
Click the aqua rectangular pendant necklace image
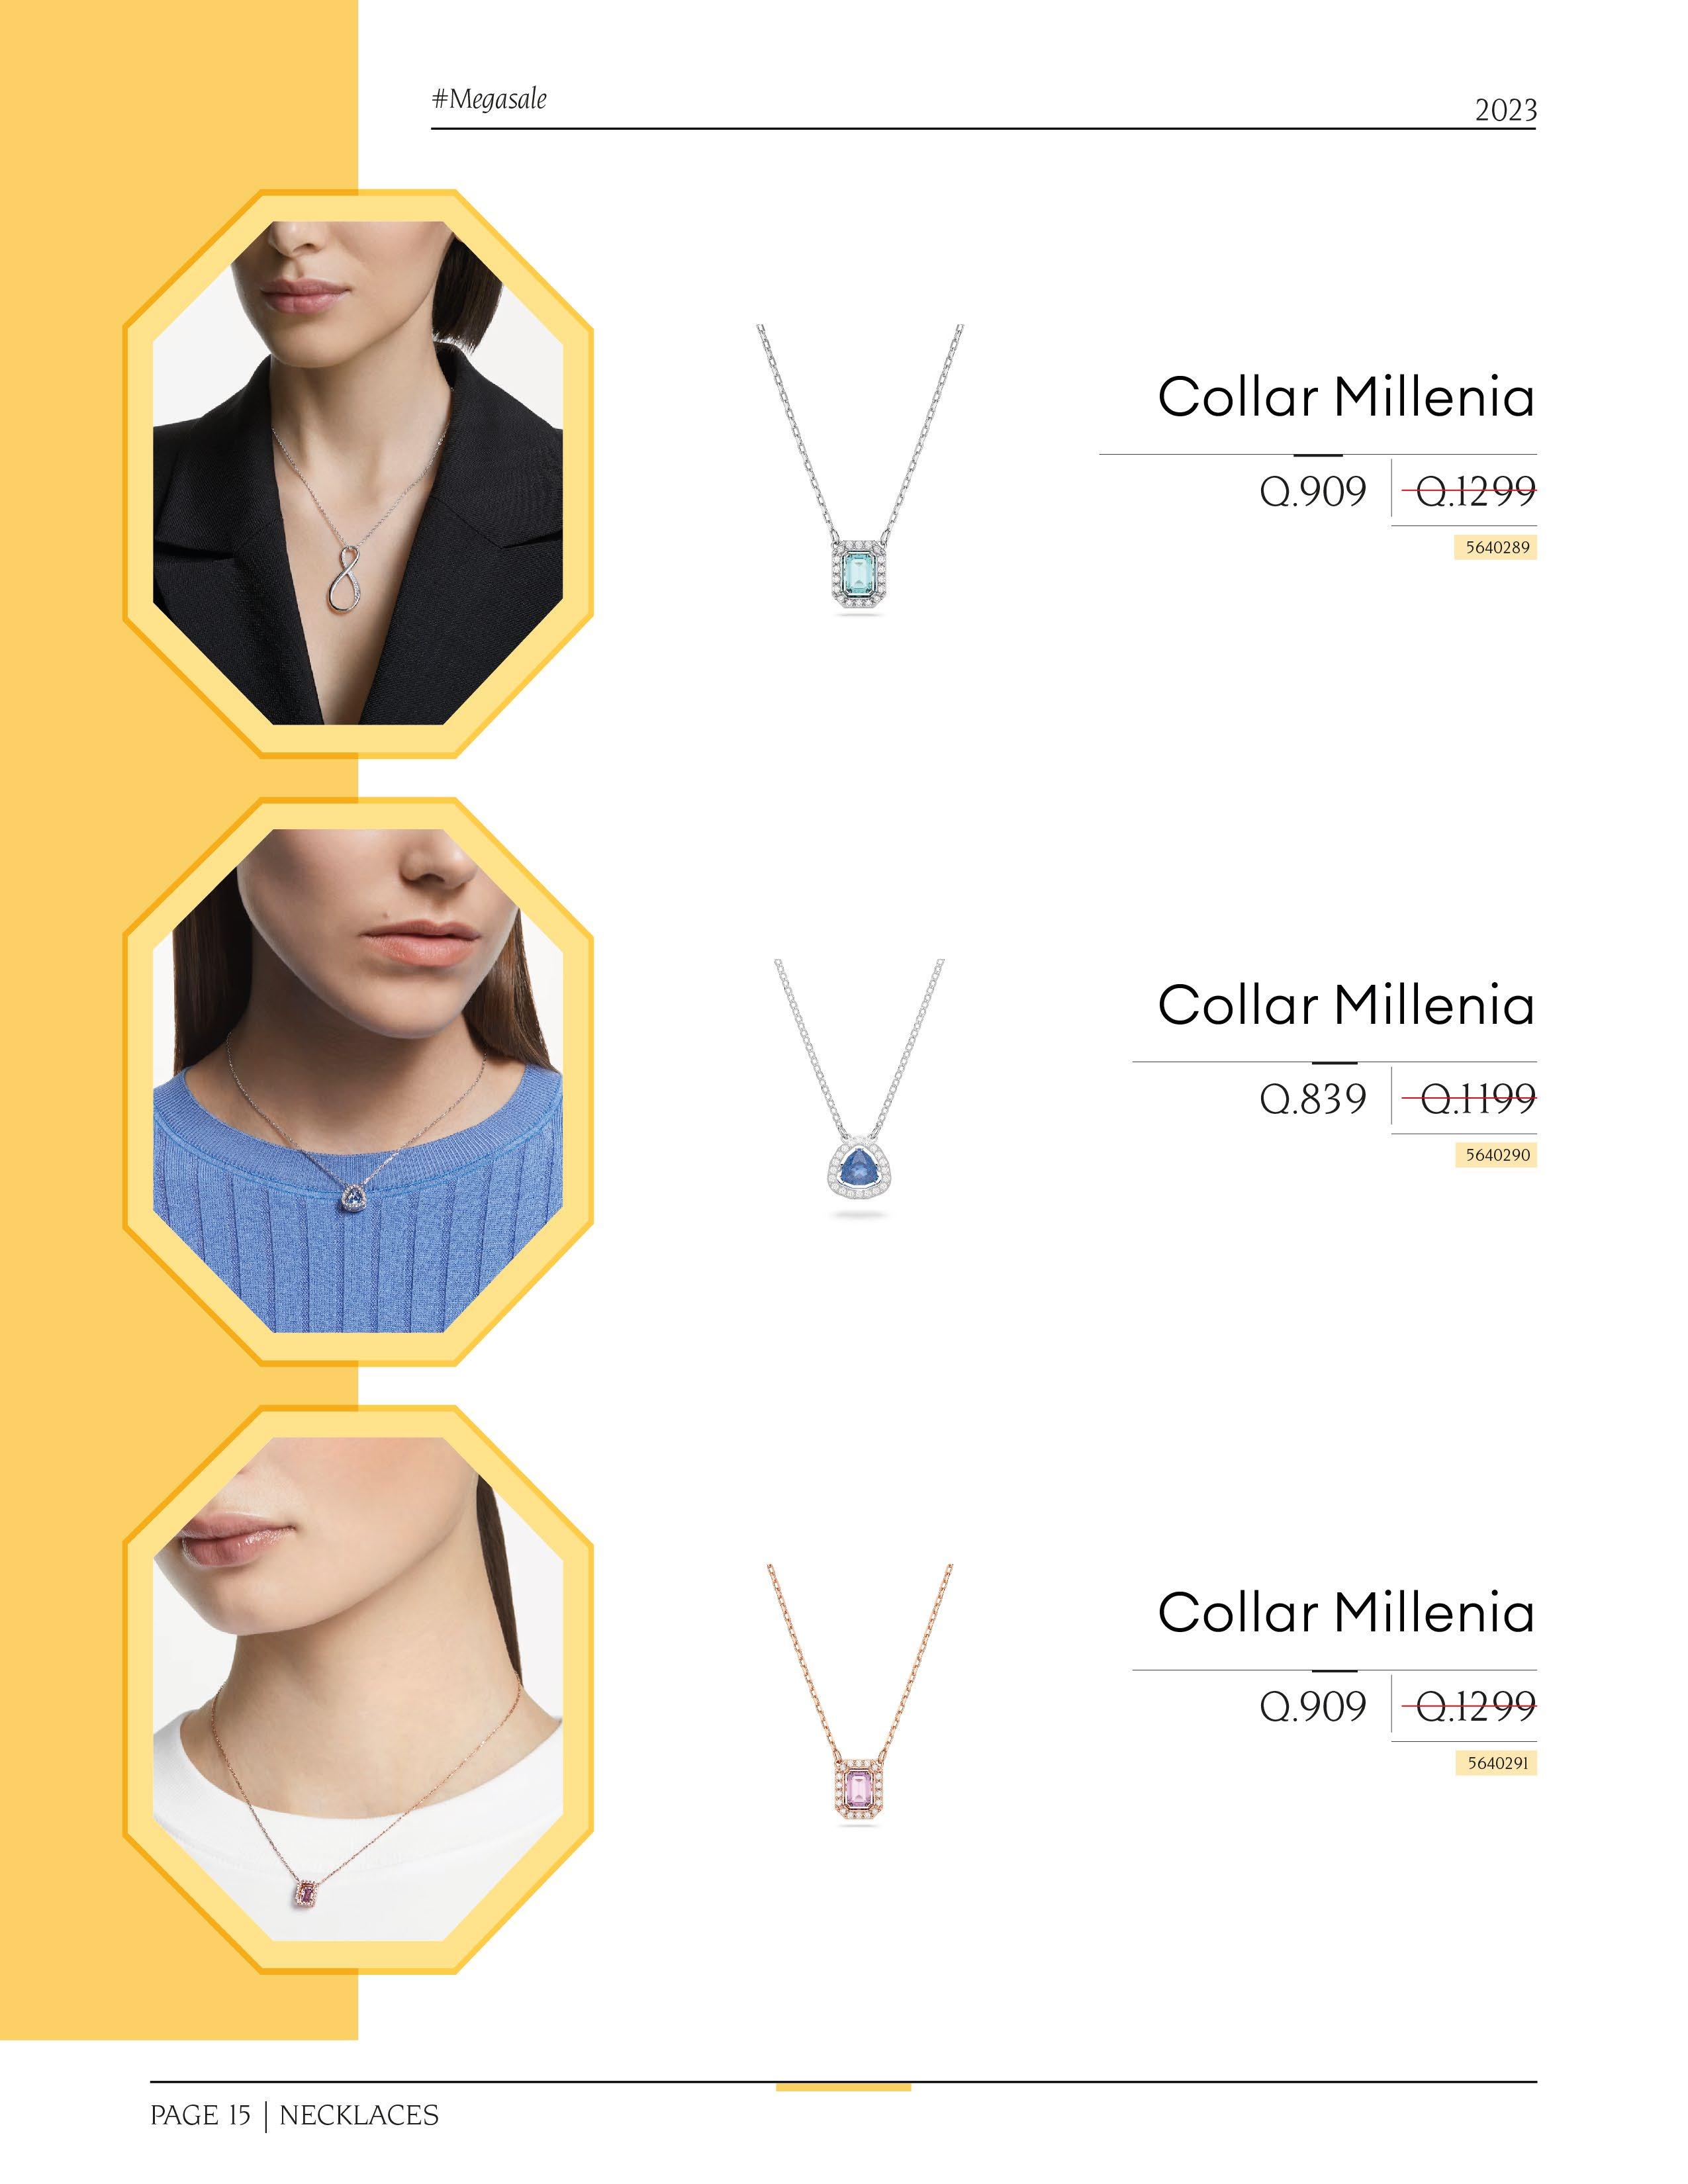tap(859, 470)
